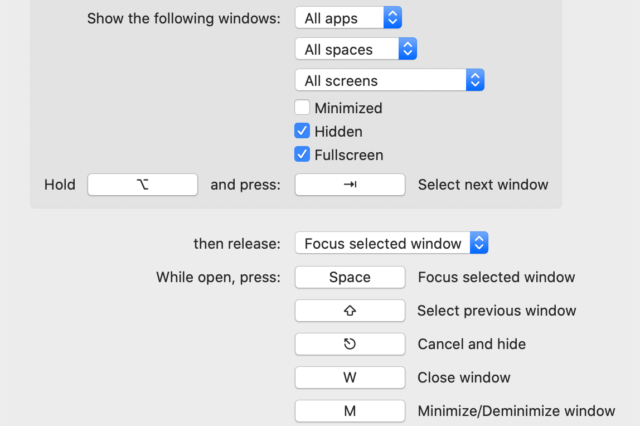Click the Escape shortcut for Cancel and hide

tap(350, 344)
